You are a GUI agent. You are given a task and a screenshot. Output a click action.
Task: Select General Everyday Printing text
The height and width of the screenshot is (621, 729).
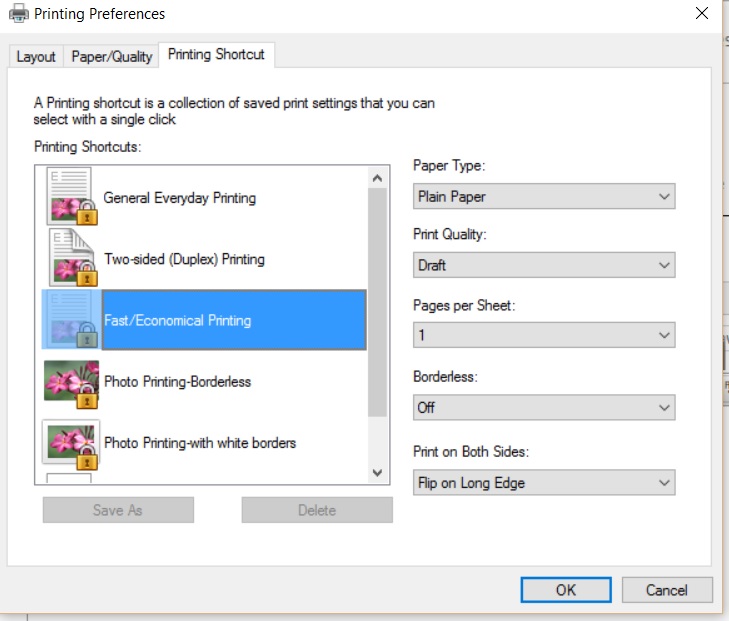pos(179,198)
